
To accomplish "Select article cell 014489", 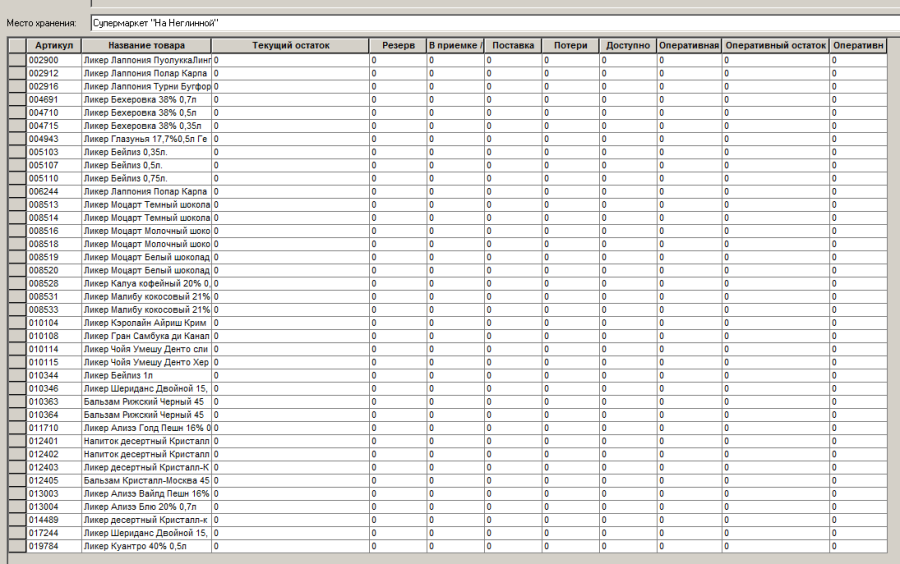I will pyautogui.click(x=54, y=520).
